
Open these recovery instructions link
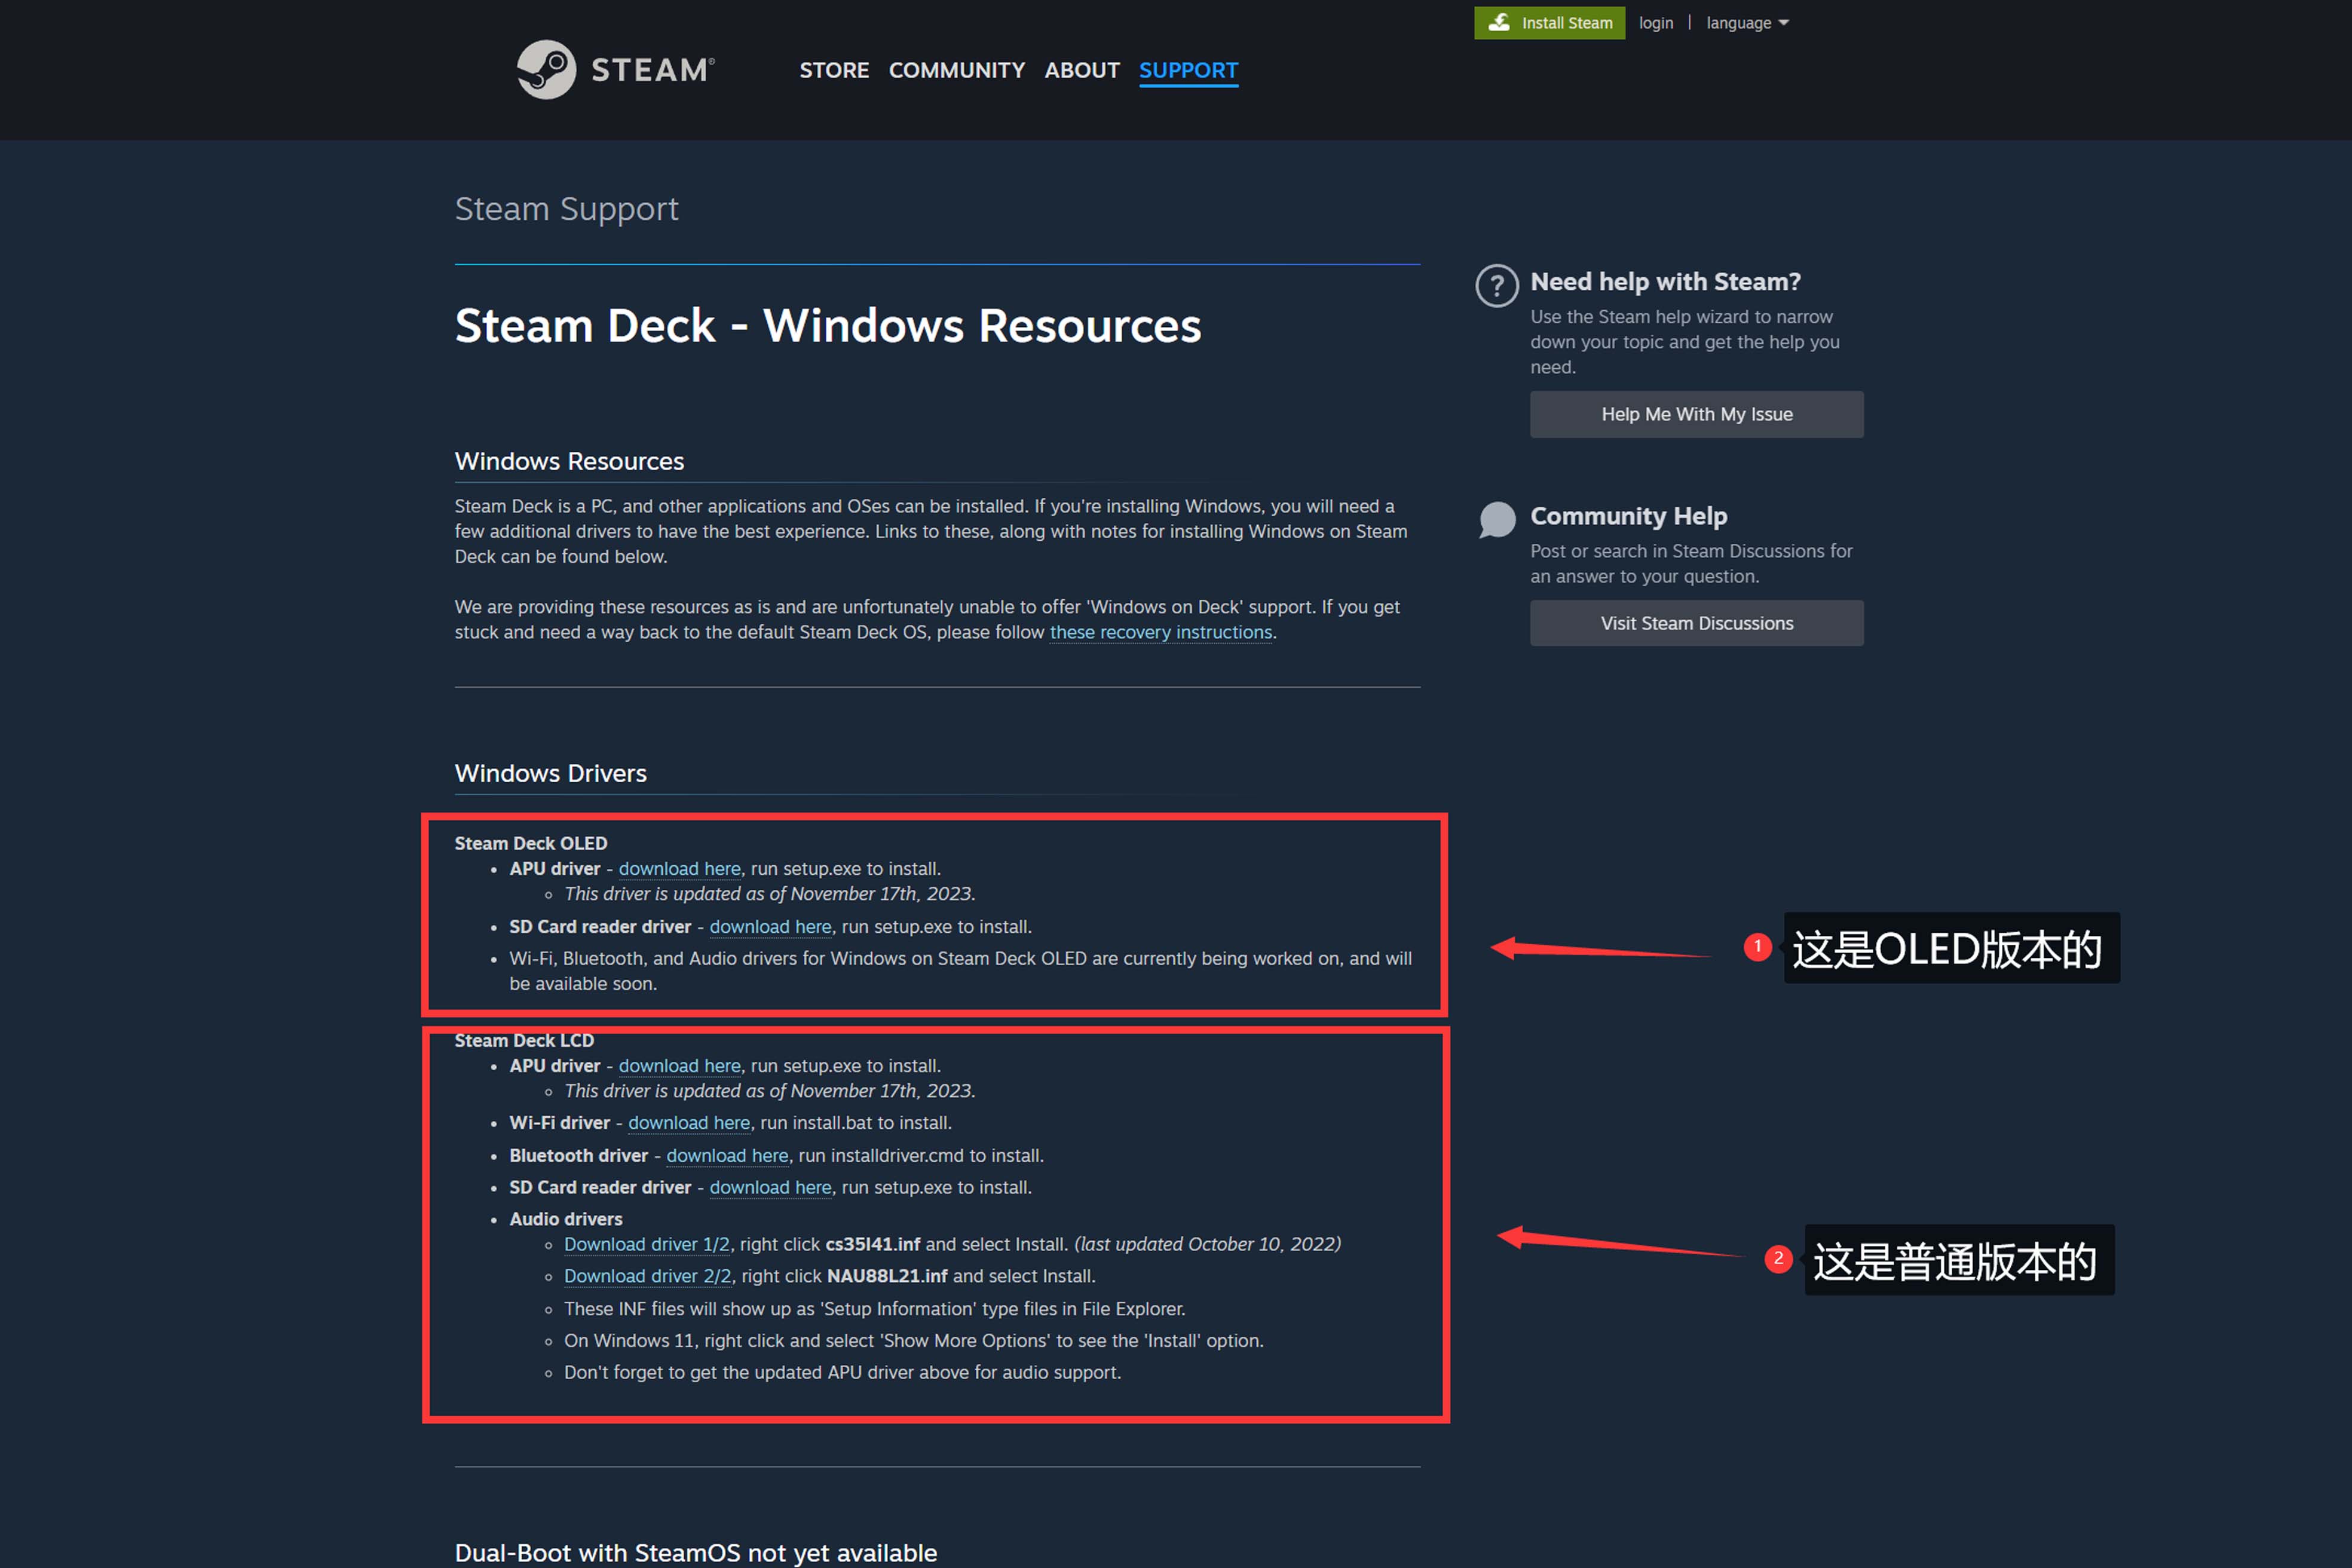click(x=1160, y=632)
